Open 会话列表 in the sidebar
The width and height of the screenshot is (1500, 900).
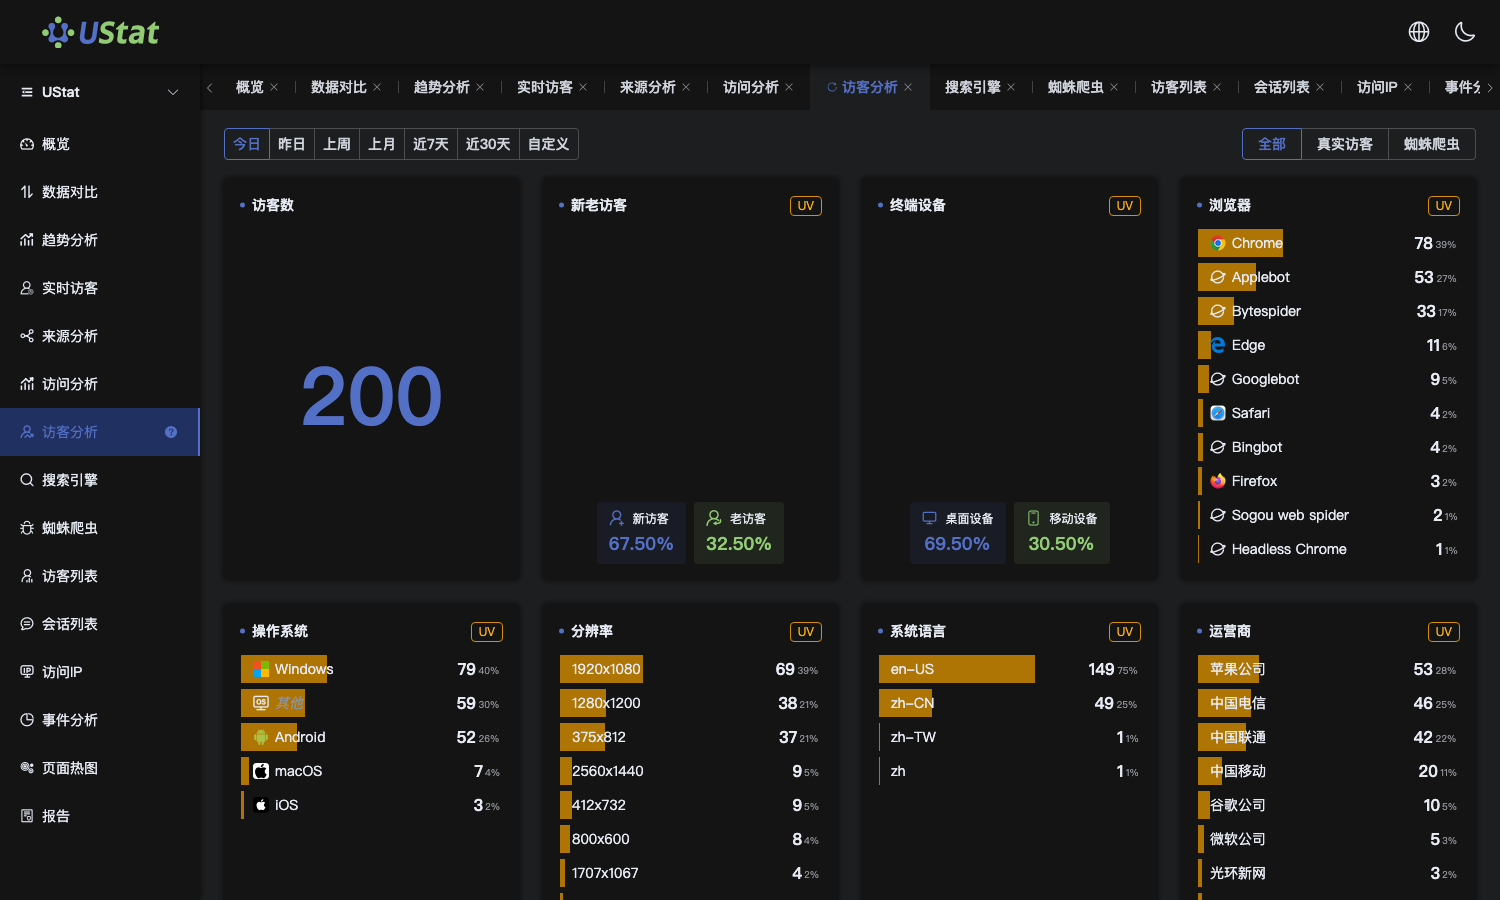[x=100, y=624]
